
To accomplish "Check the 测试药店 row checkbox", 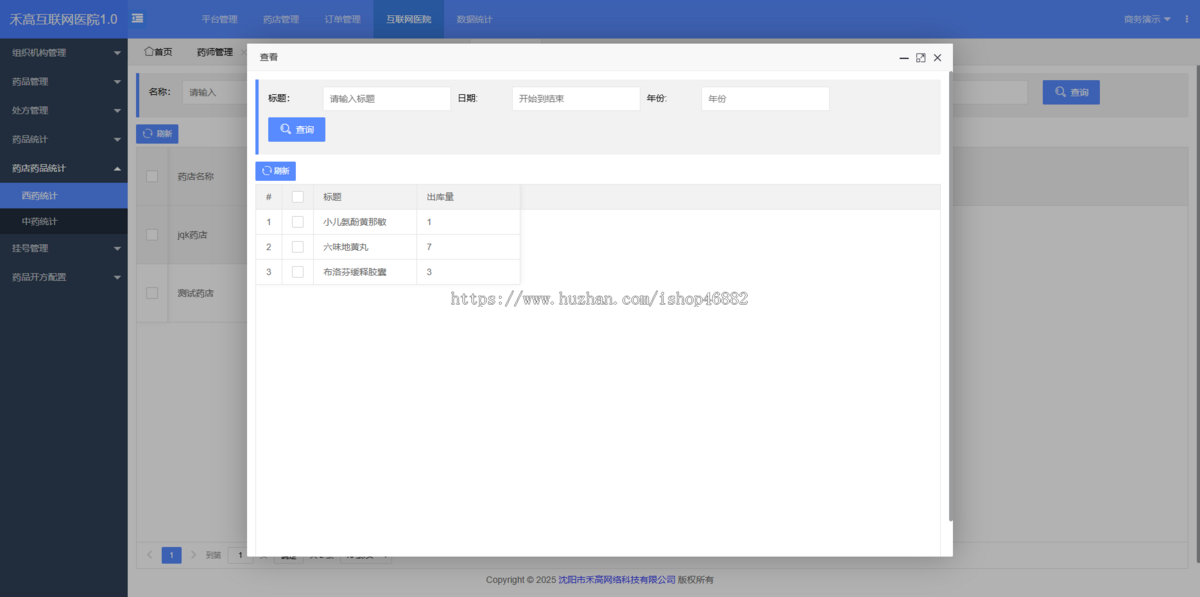I will coord(152,293).
